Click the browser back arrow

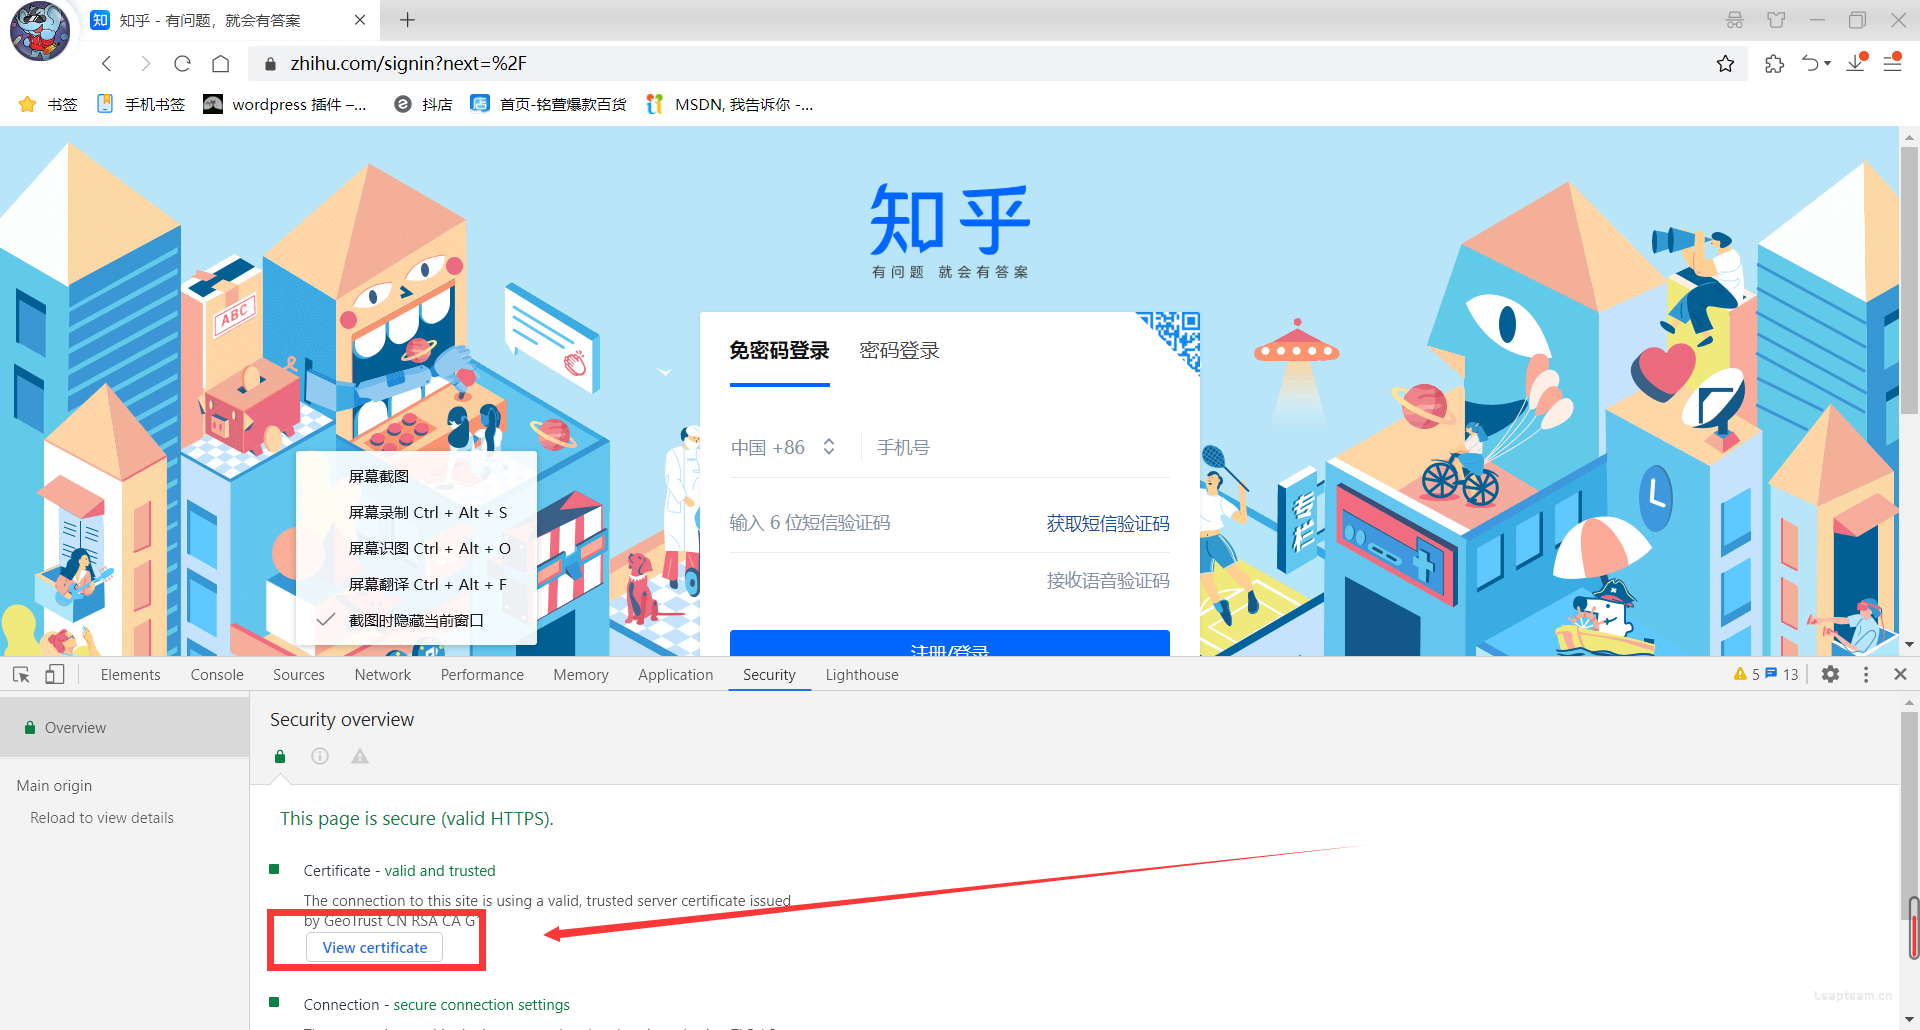pos(106,64)
